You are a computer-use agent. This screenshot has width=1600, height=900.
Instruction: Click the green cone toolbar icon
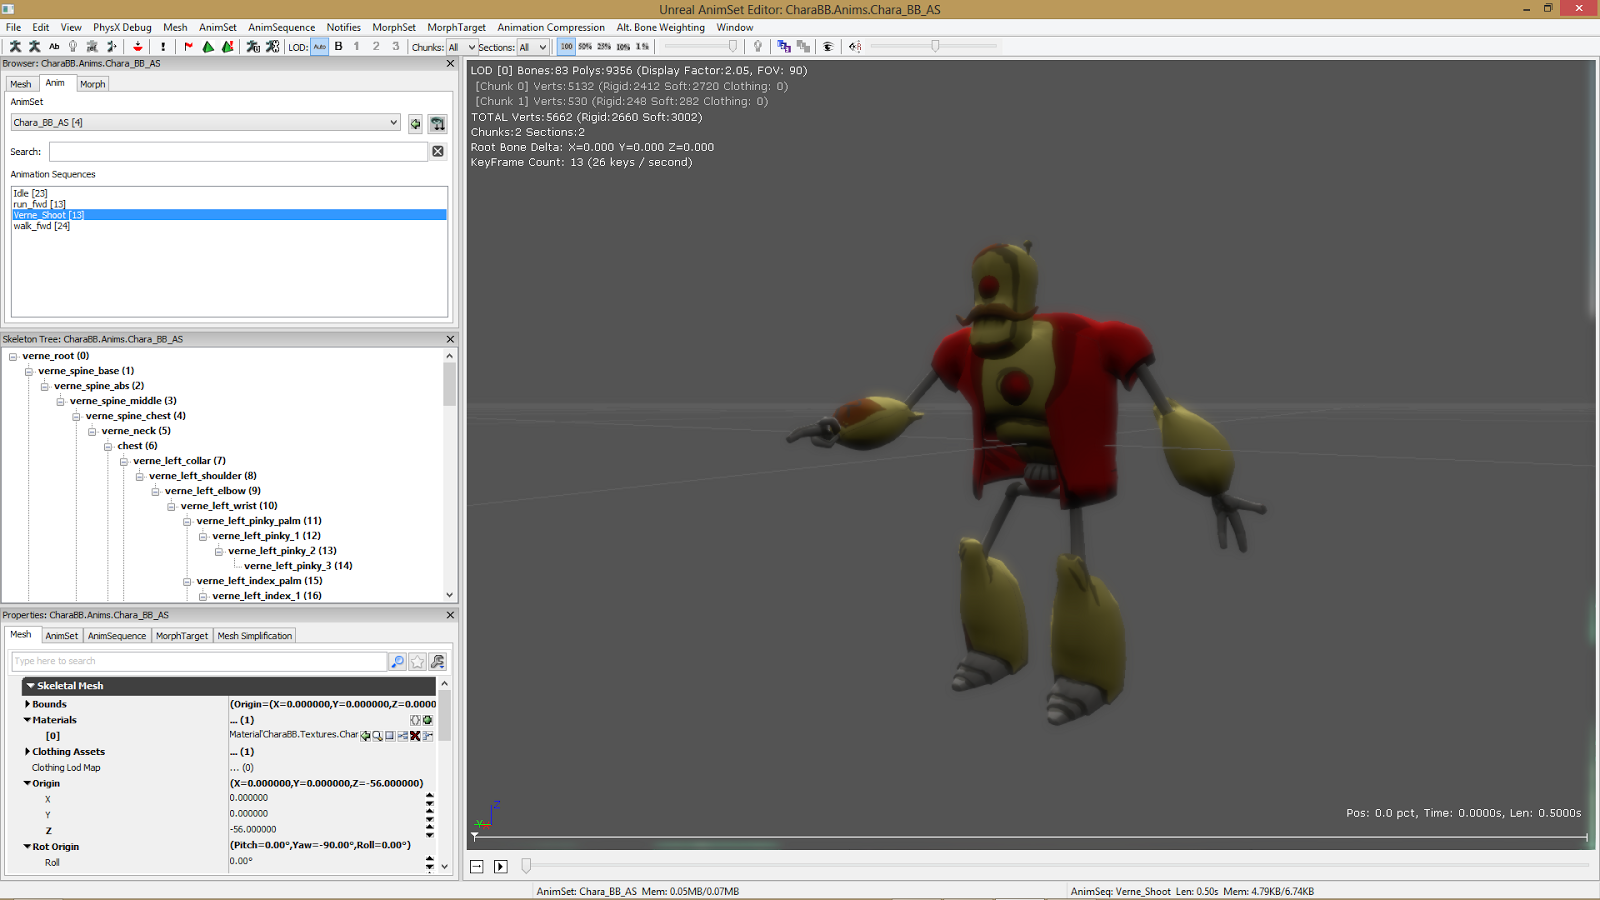[208, 47]
